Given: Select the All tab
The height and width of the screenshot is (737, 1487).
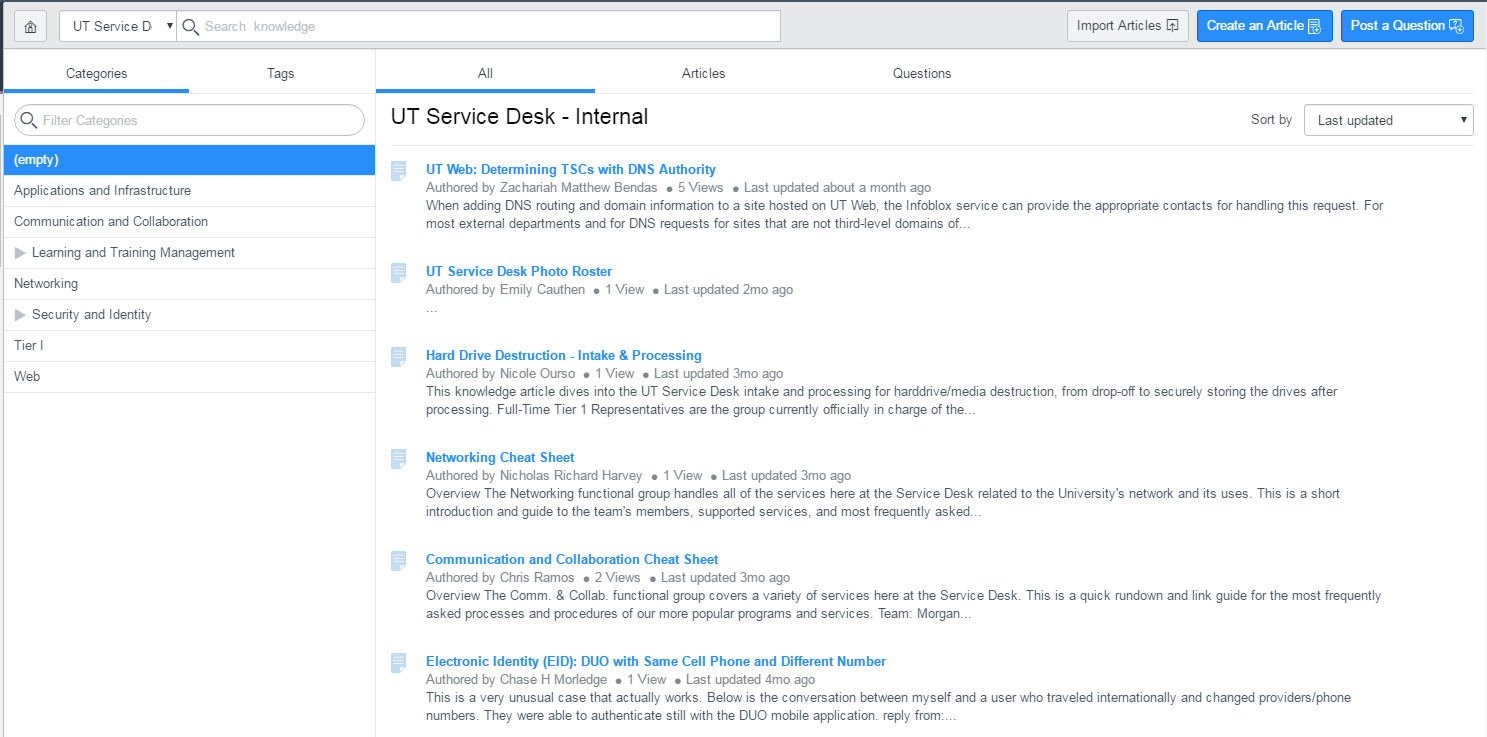Looking at the screenshot, I should (x=485, y=73).
